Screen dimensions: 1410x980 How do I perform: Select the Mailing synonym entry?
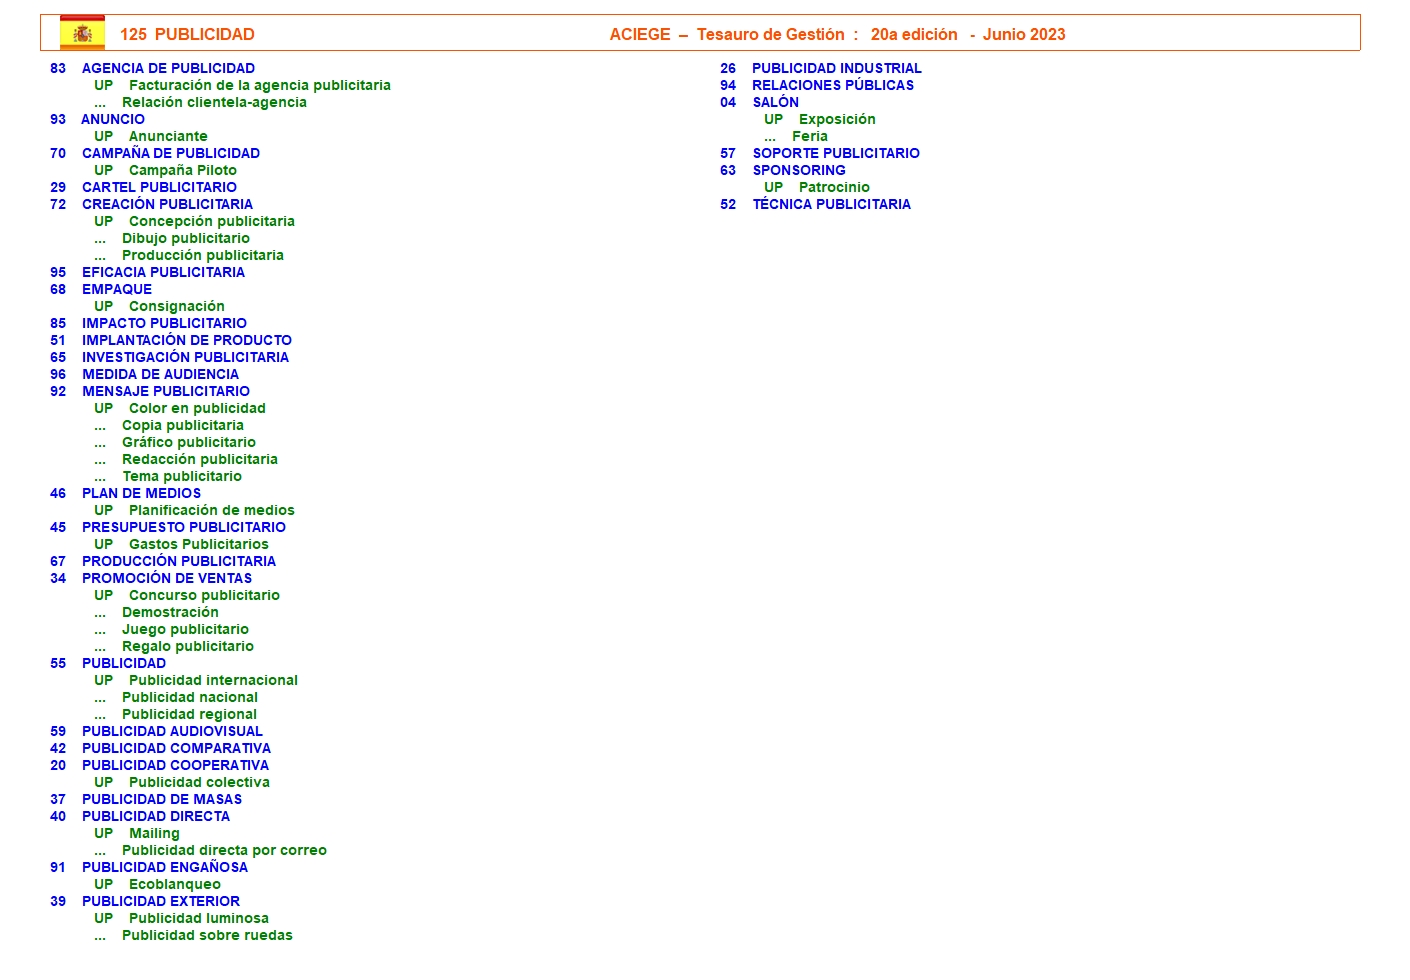click(x=154, y=833)
